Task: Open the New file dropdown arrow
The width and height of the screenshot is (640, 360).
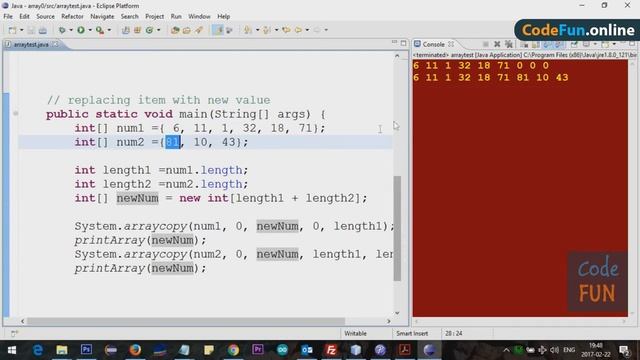Action: [x=22, y=30]
